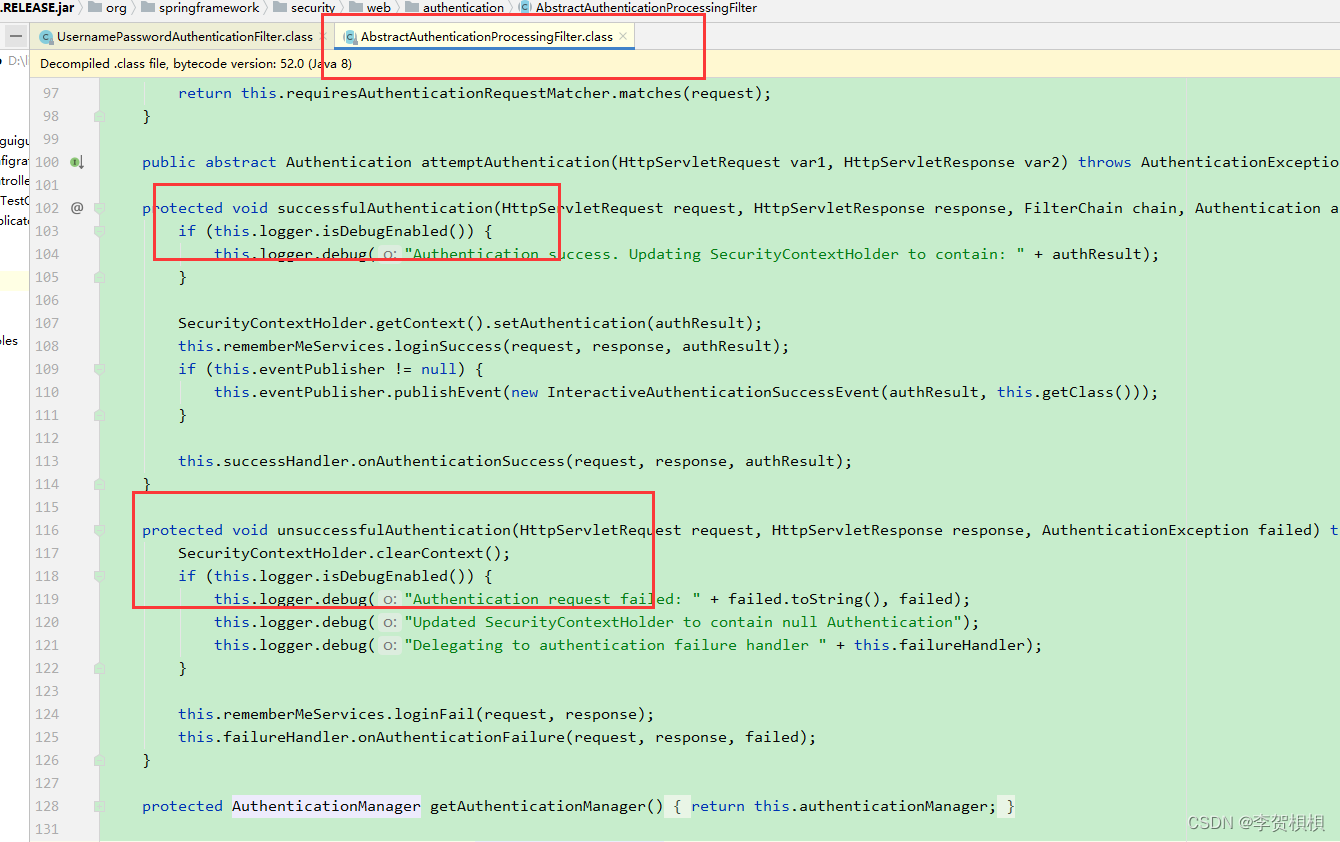1340x842 pixels.
Task: Click 'AuthenticationException failed' parameter on line 116
Action: click(x=1177, y=530)
